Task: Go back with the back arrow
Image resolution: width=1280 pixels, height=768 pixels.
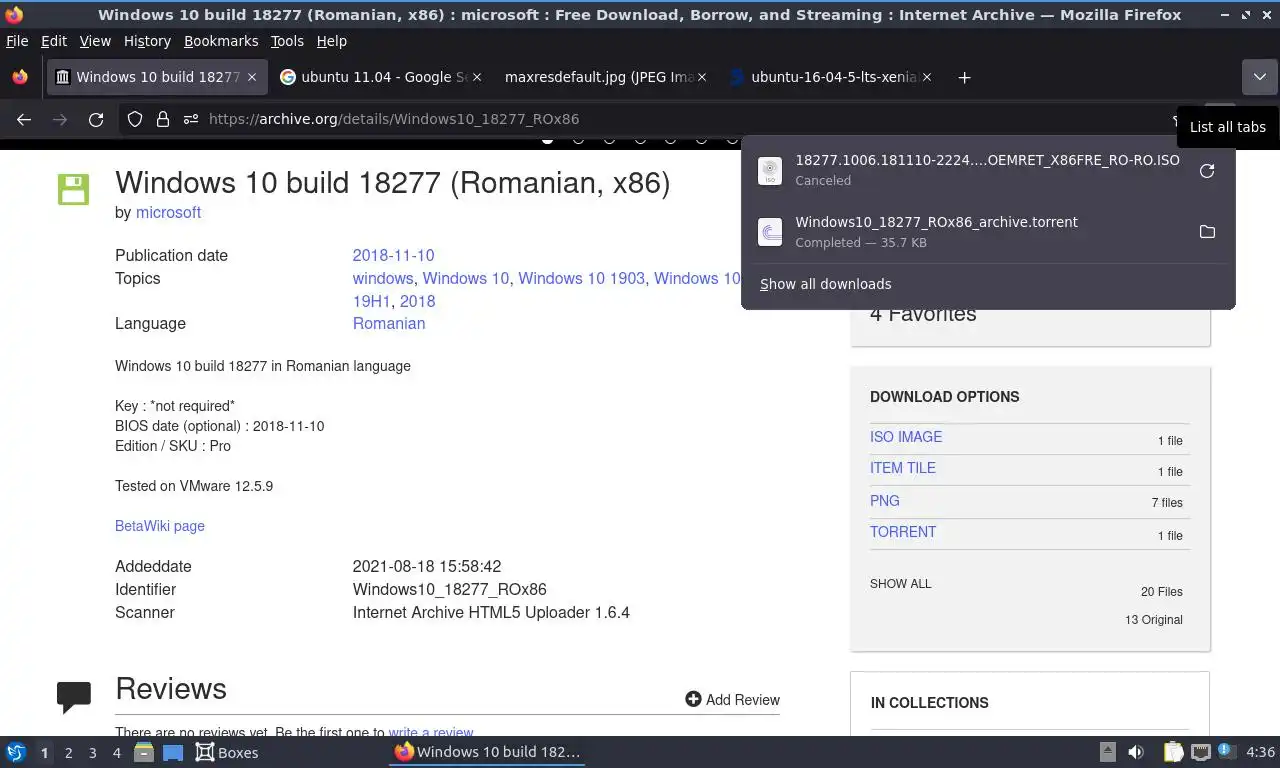Action: click(24, 119)
